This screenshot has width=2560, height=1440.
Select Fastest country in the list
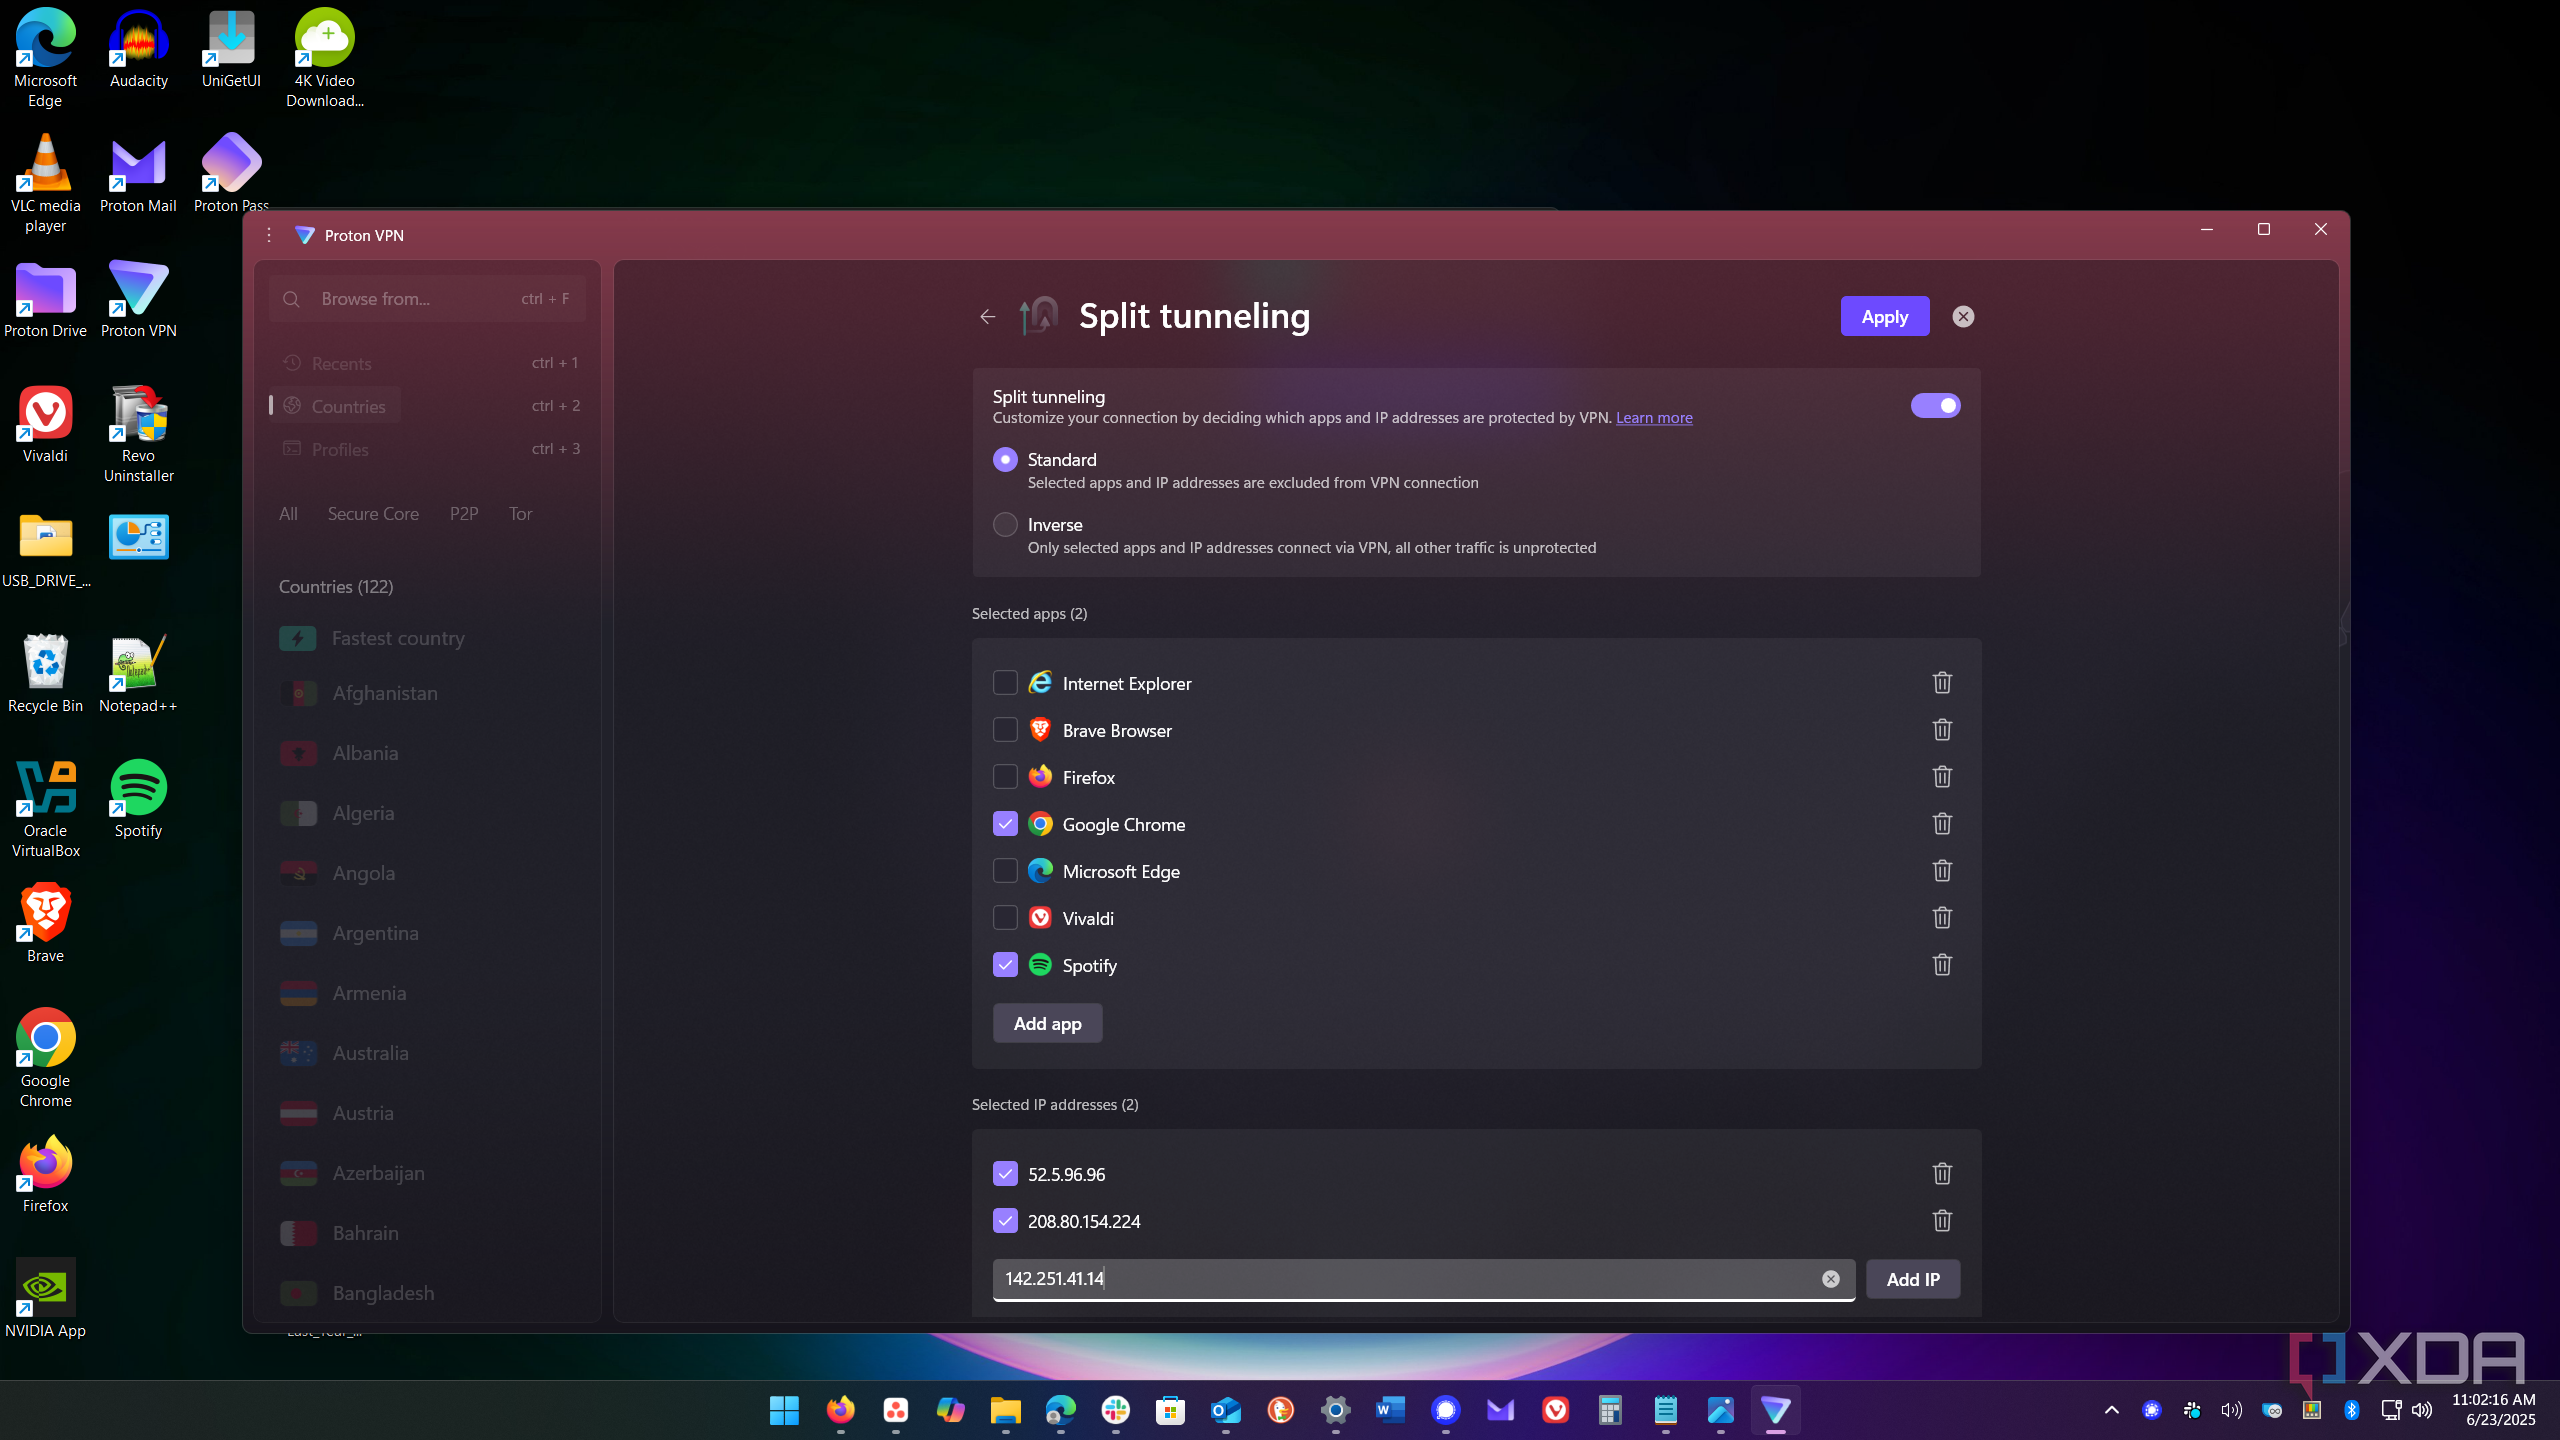point(428,638)
